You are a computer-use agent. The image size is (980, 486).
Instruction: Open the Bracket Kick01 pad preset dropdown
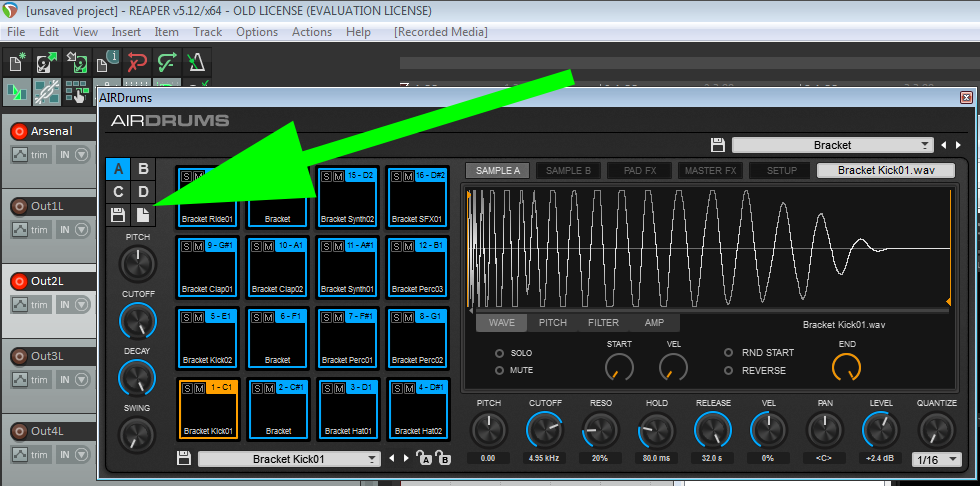point(289,459)
